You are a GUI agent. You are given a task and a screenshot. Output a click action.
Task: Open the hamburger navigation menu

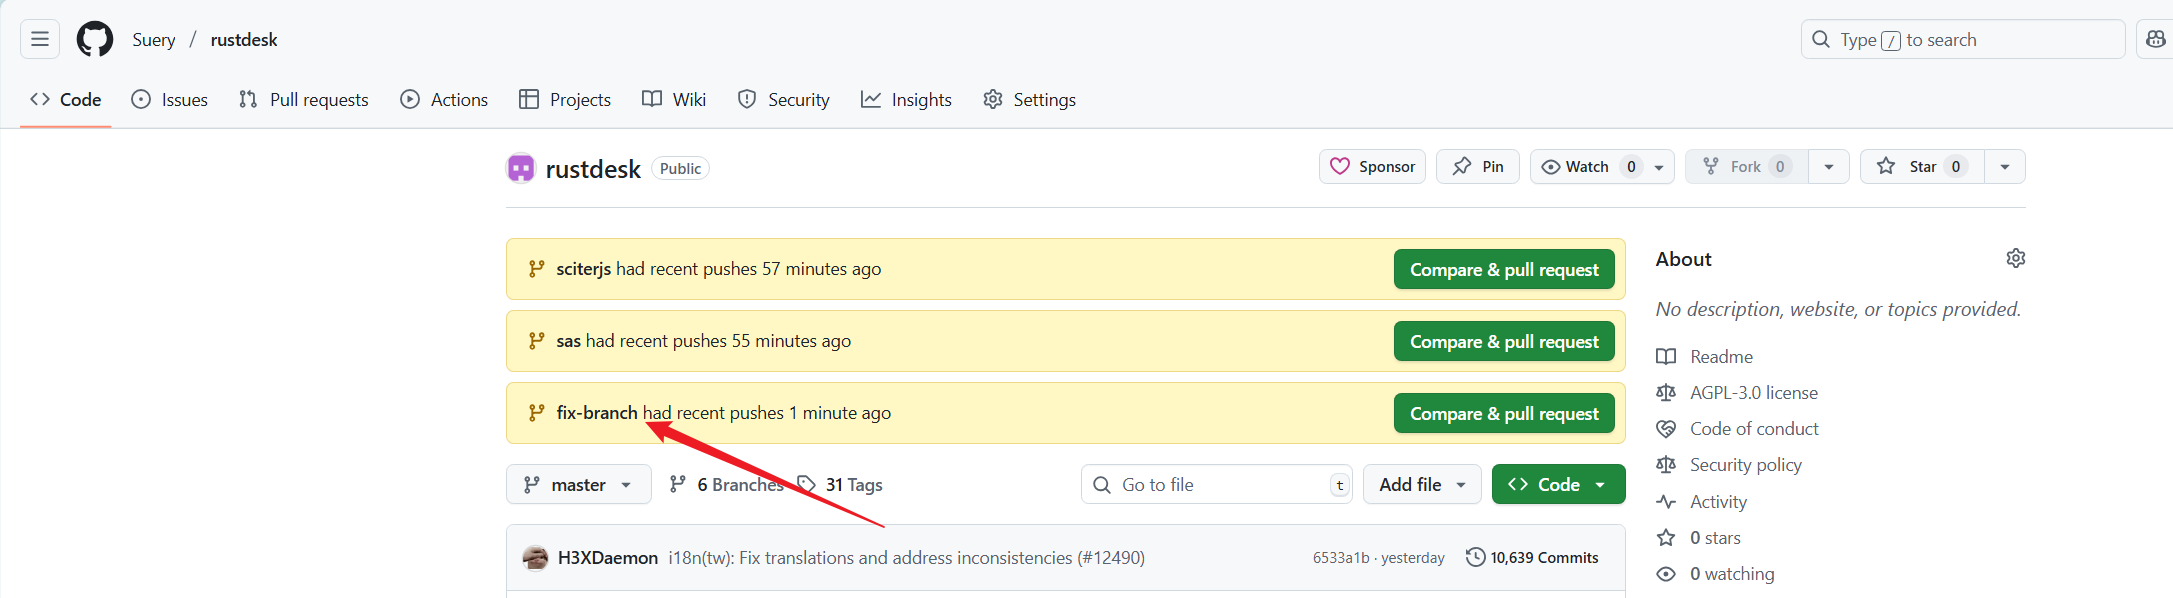point(40,39)
